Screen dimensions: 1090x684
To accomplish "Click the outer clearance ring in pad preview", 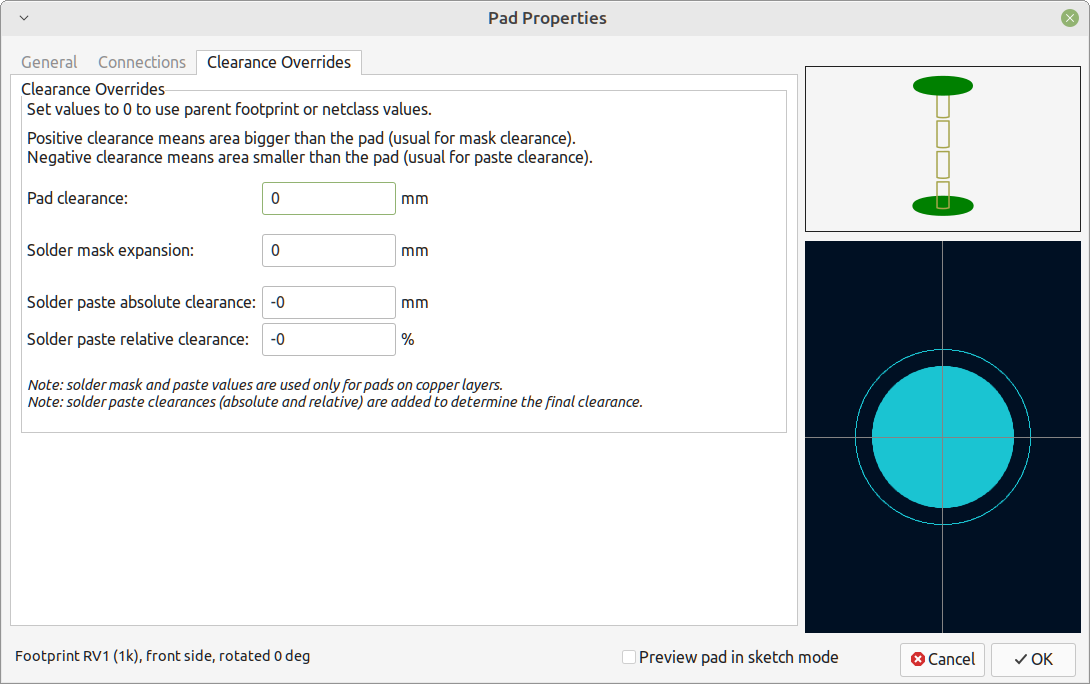I will point(856,437).
